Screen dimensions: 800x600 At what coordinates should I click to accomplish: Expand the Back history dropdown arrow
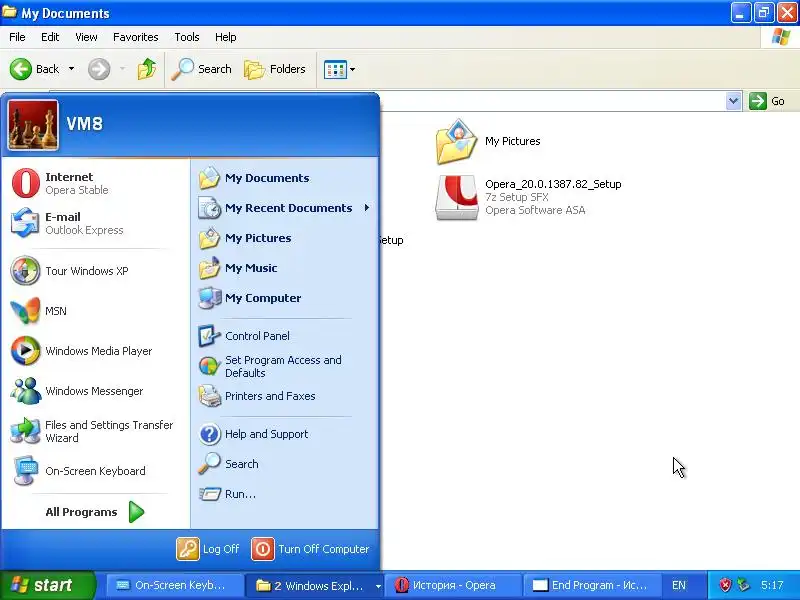point(71,69)
